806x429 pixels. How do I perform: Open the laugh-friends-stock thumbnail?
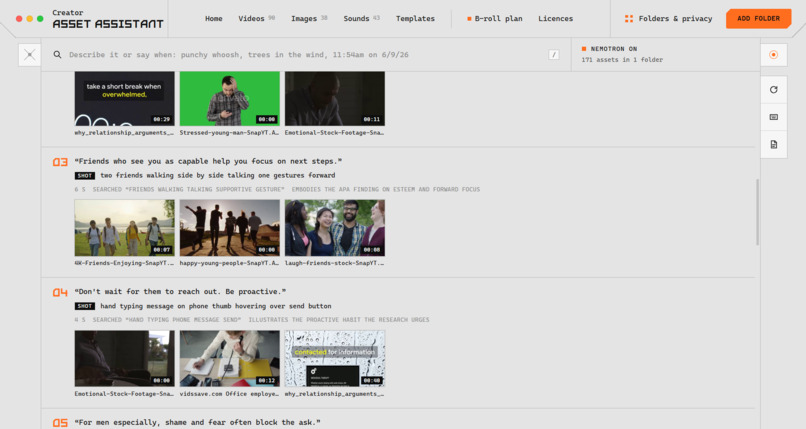click(x=335, y=228)
